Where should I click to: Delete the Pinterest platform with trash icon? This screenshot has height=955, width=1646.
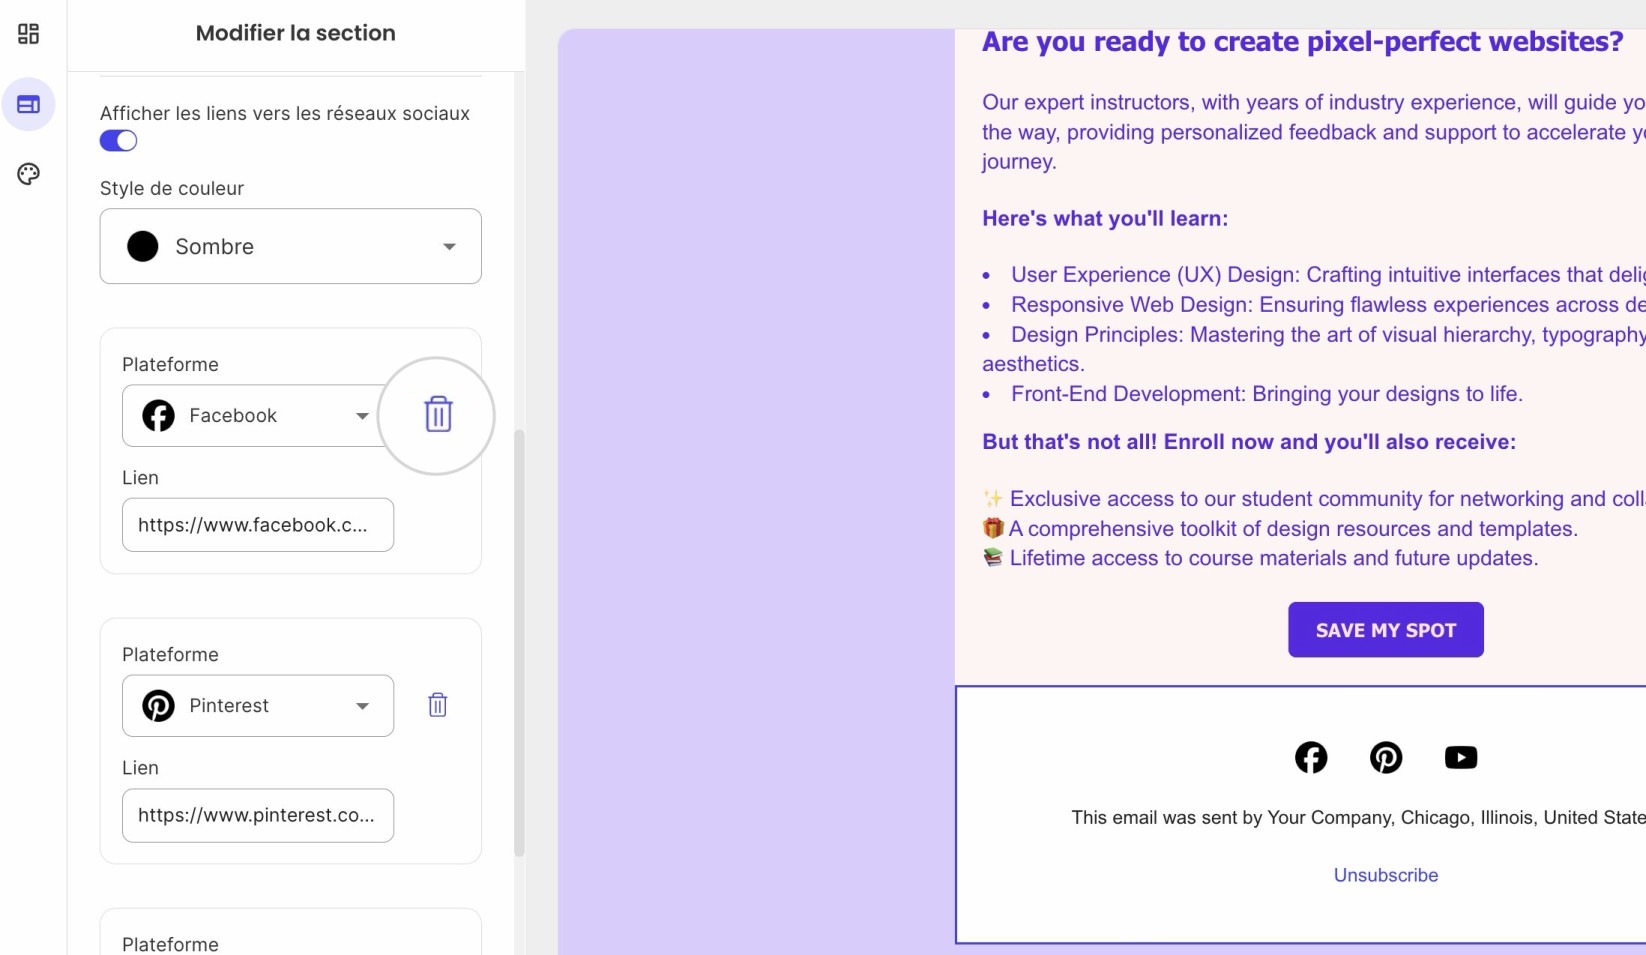pyautogui.click(x=438, y=705)
